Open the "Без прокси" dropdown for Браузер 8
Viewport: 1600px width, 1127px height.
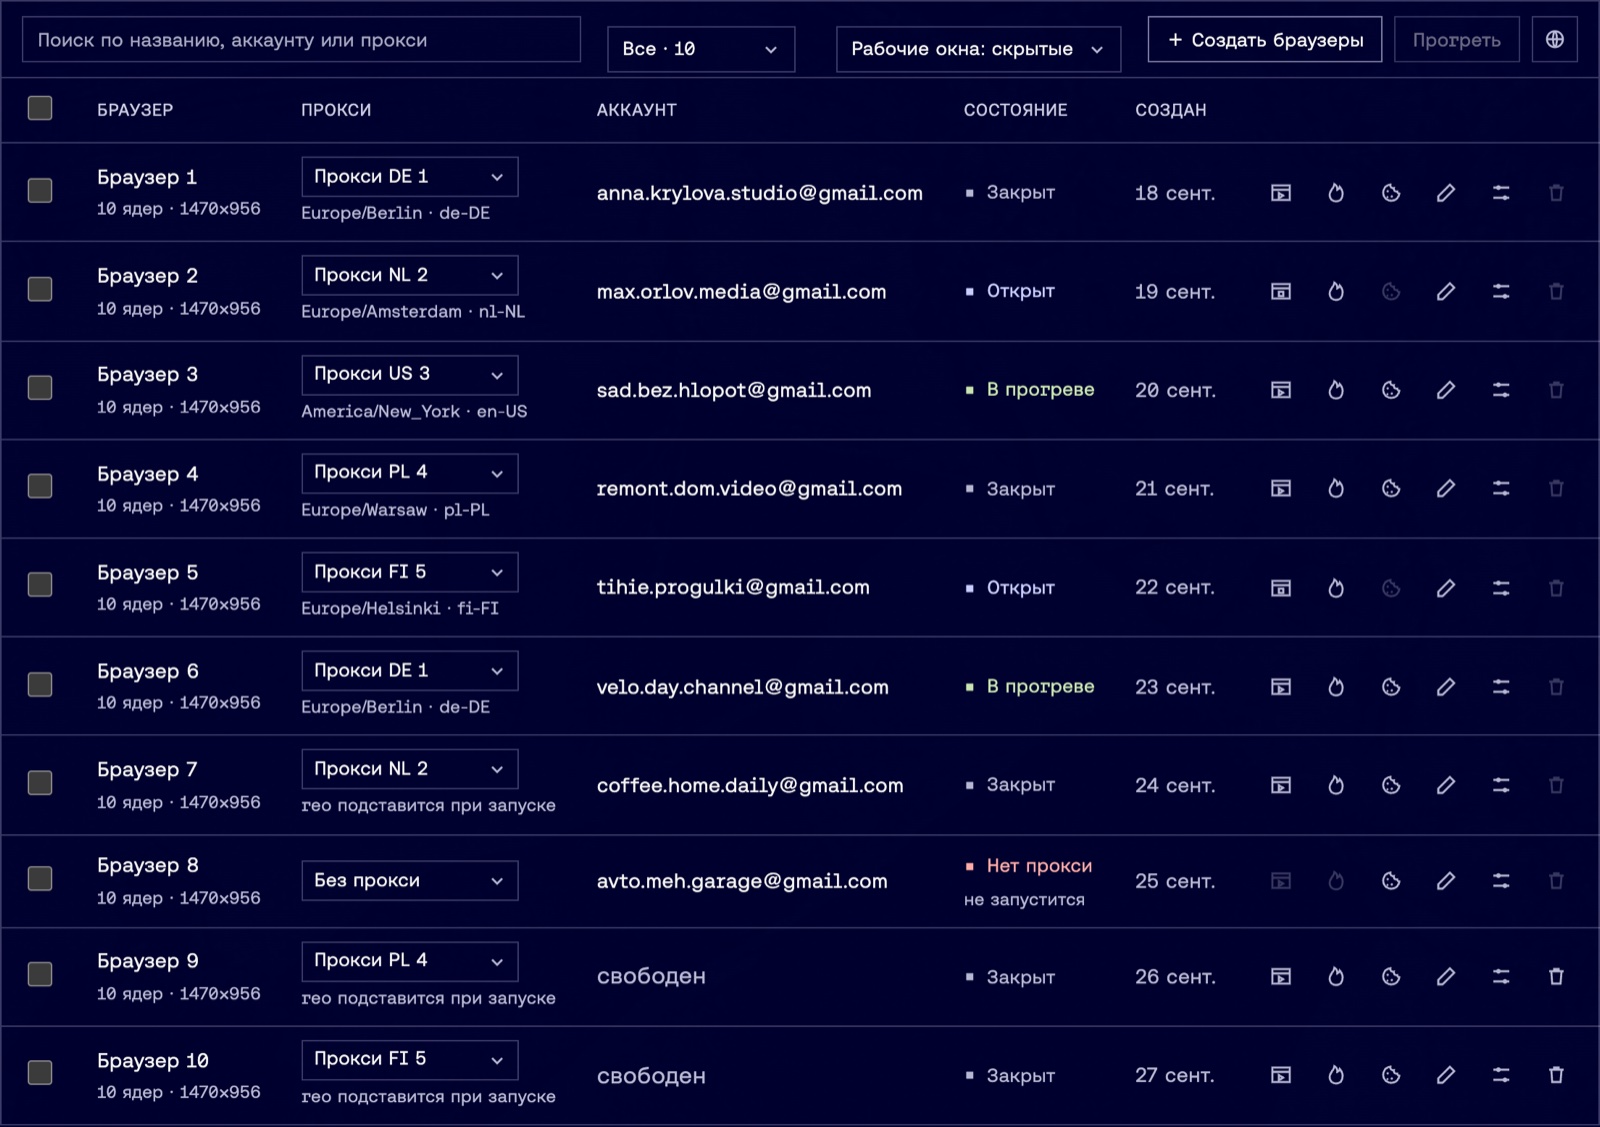pyautogui.click(x=410, y=881)
